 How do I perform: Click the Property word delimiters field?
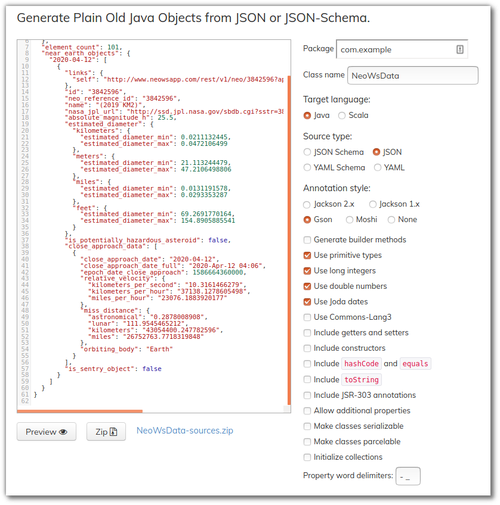(408, 476)
